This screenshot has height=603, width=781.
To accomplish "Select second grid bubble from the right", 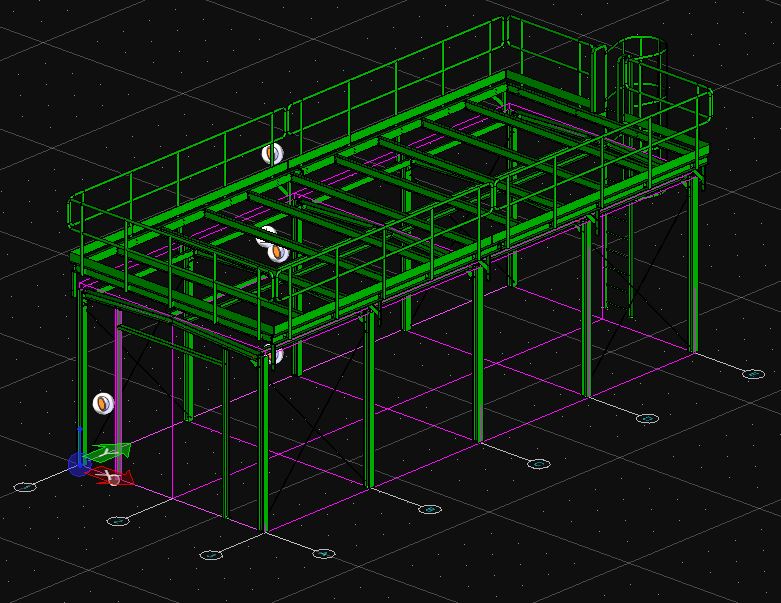I will (647, 419).
